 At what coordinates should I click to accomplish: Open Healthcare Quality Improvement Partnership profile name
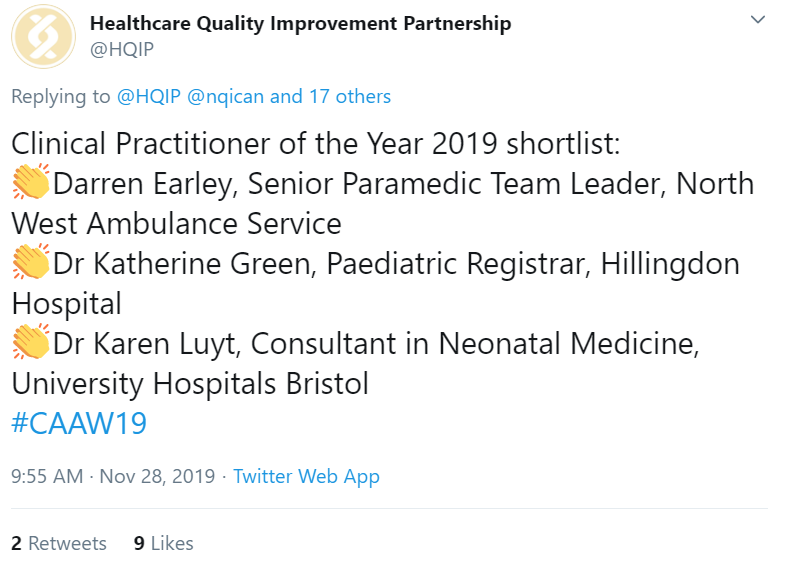(x=300, y=24)
